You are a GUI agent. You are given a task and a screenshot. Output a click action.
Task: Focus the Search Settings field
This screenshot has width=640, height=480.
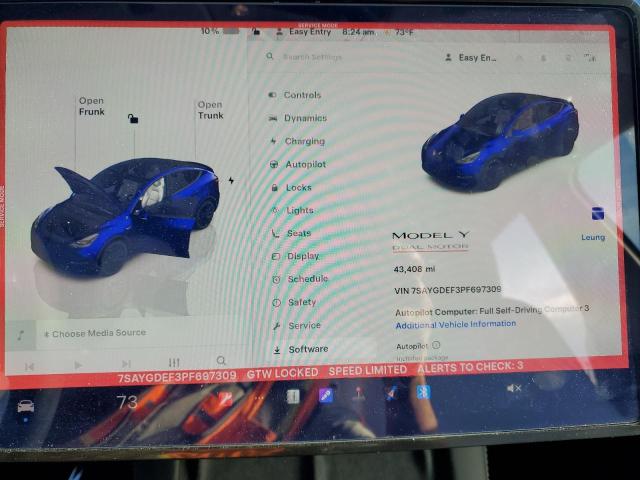click(312, 57)
